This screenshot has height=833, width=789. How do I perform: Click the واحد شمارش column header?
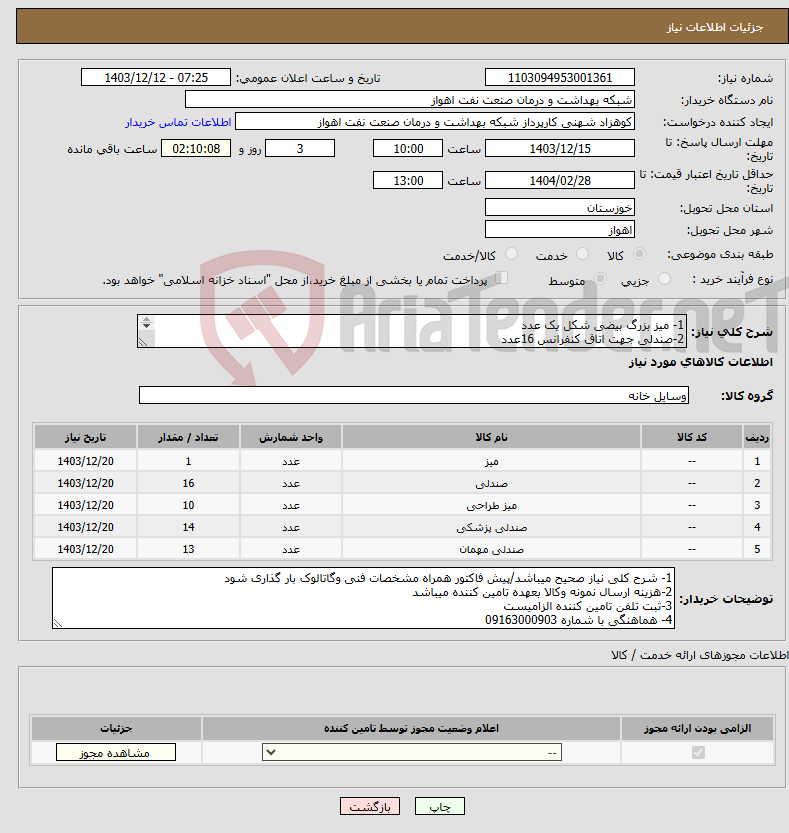[291, 437]
